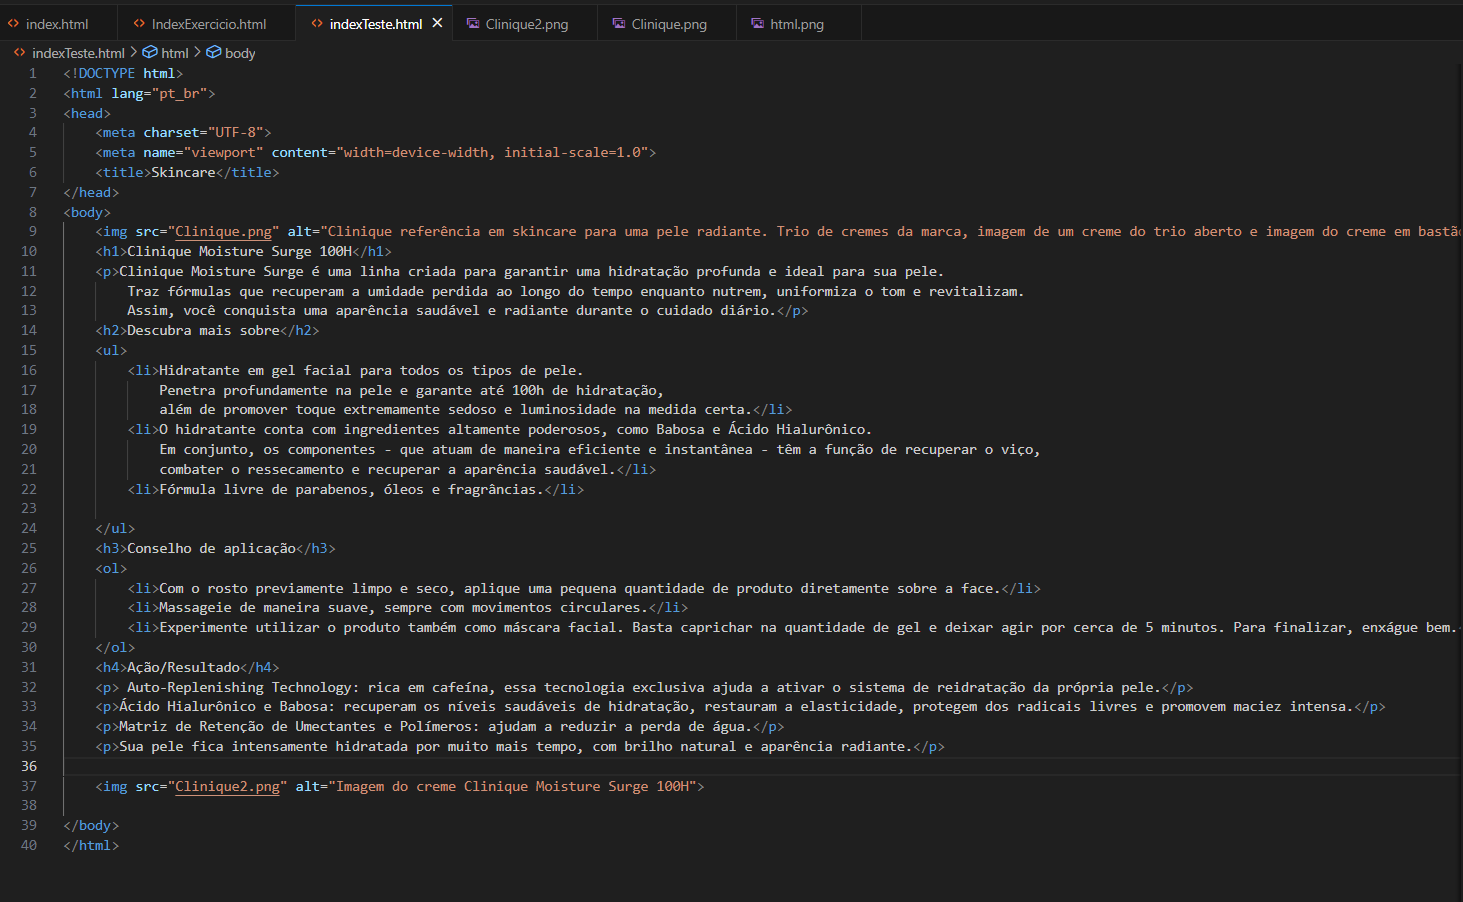Open the Clinique2.png link on line 37
Screen dimensions: 1463x902
tap(227, 787)
